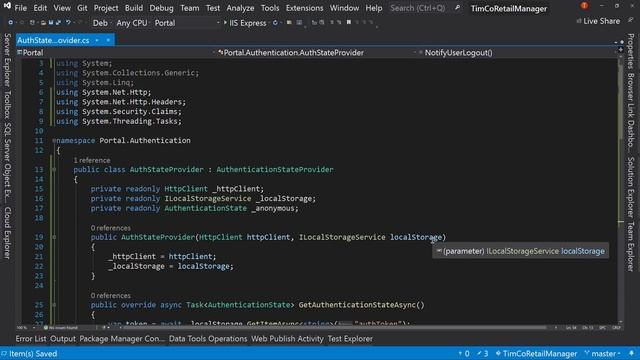The height and width of the screenshot is (360, 640).
Task: Click the Visual Studio logo icon
Action: [x=7, y=7]
